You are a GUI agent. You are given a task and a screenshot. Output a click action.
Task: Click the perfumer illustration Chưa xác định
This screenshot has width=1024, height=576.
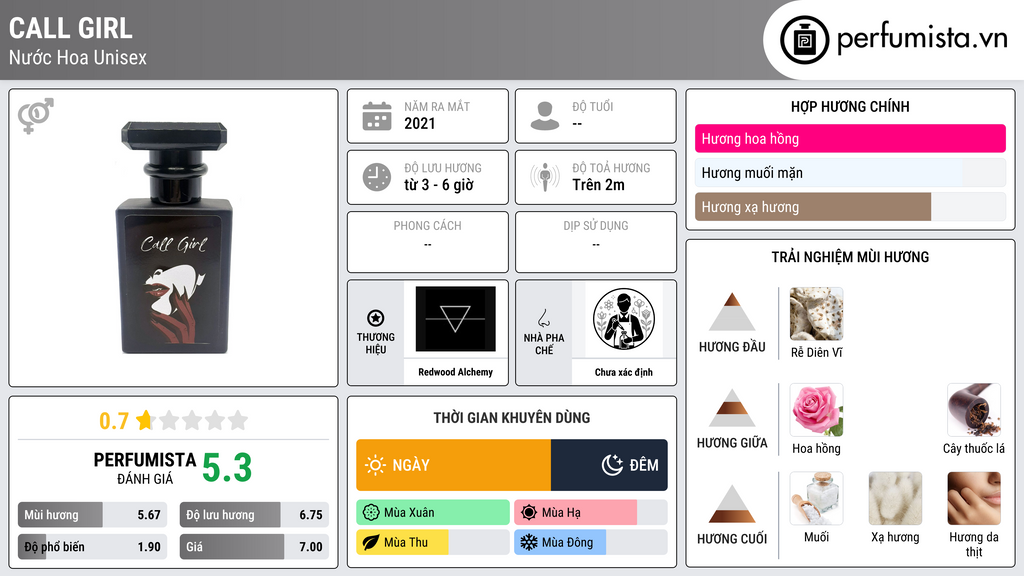pyautogui.click(x=624, y=319)
